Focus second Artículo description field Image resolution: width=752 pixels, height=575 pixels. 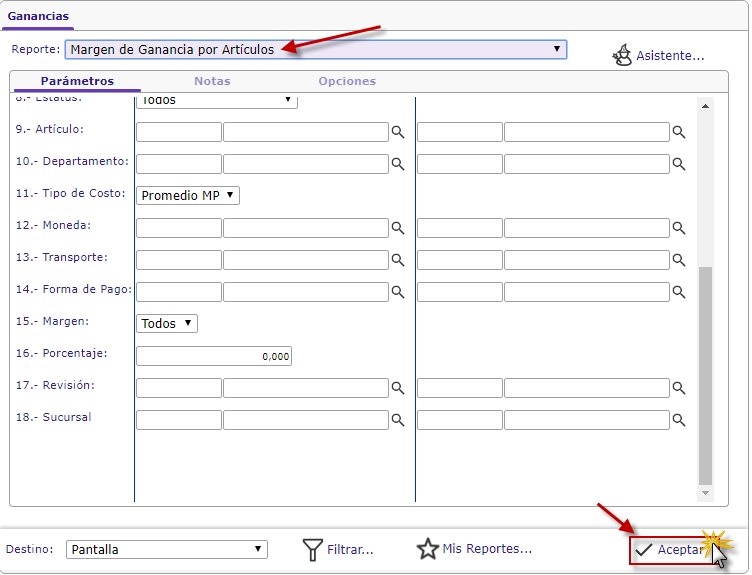tap(587, 132)
